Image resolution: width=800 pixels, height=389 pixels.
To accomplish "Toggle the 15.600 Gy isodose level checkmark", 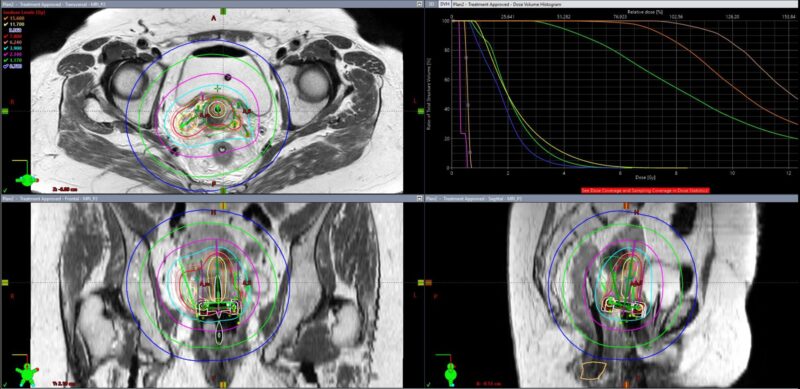I will coord(6,17).
